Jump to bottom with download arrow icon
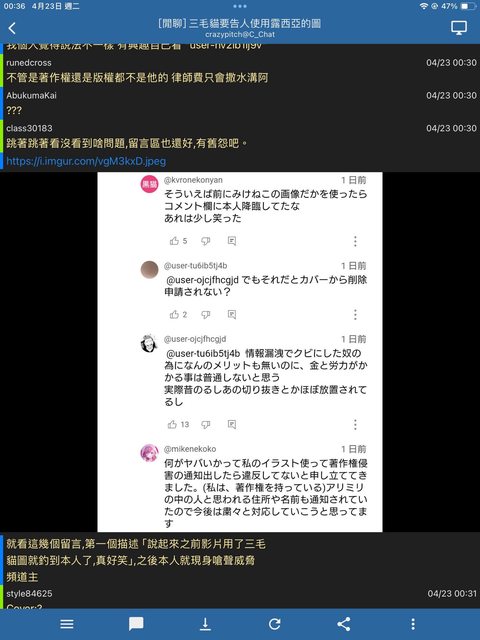 pos(205,624)
